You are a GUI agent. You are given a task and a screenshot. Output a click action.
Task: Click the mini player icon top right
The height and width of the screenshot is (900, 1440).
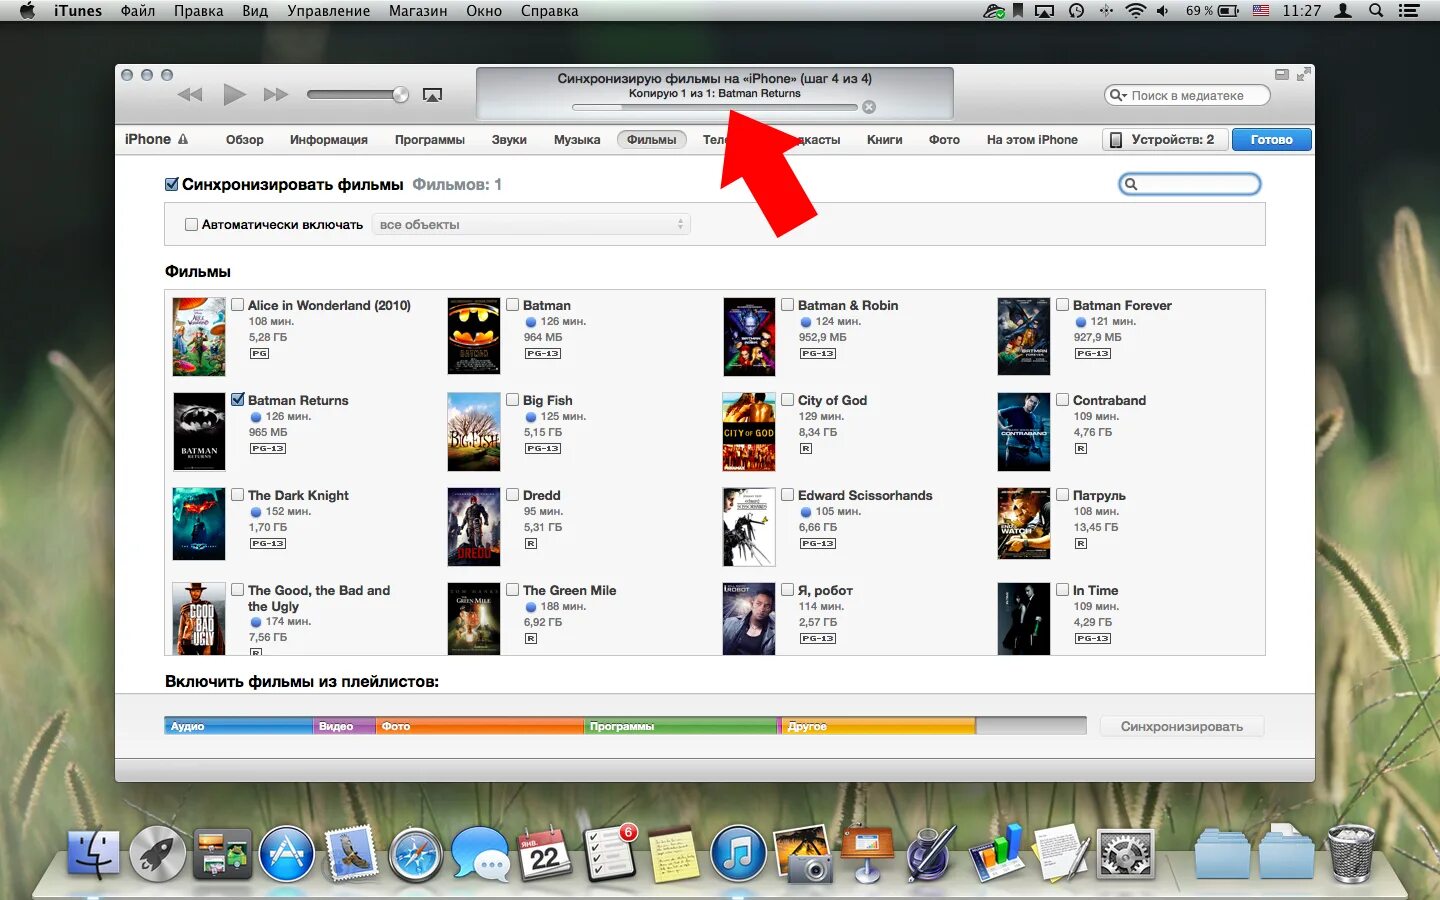pos(1282,74)
